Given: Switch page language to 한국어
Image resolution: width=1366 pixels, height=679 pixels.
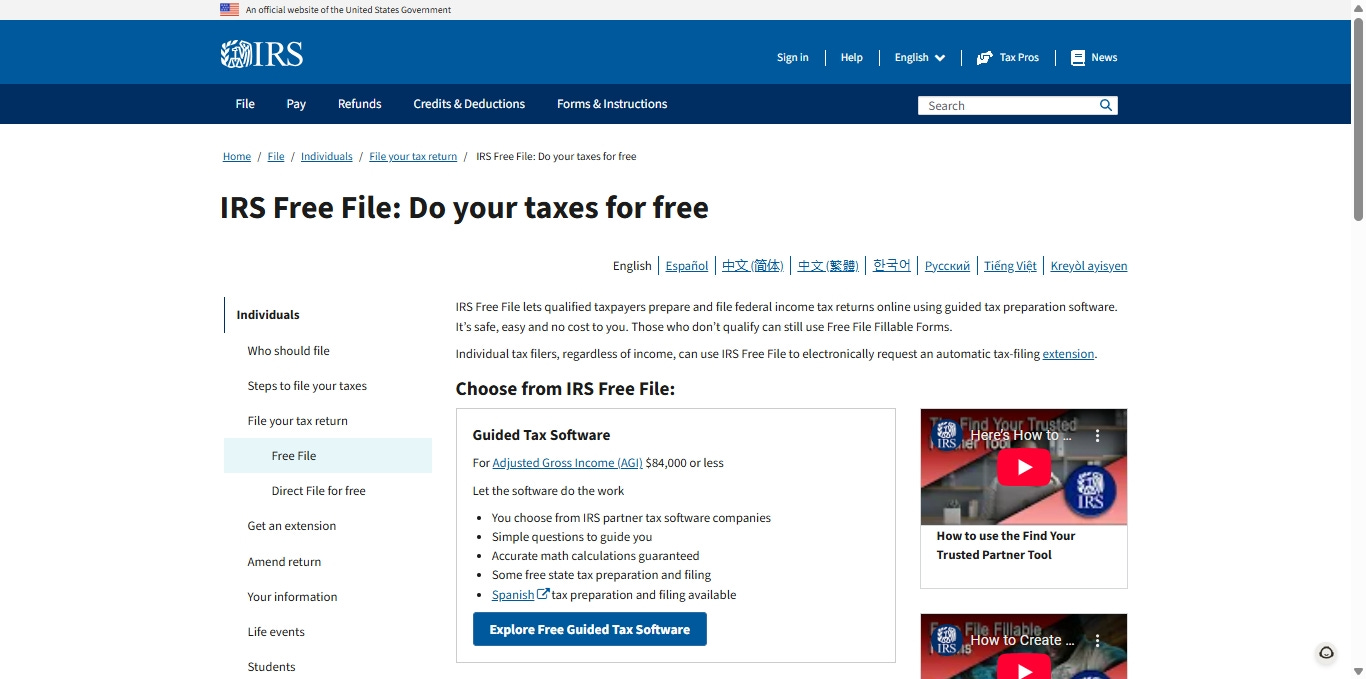Looking at the screenshot, I should pos(892,266).
